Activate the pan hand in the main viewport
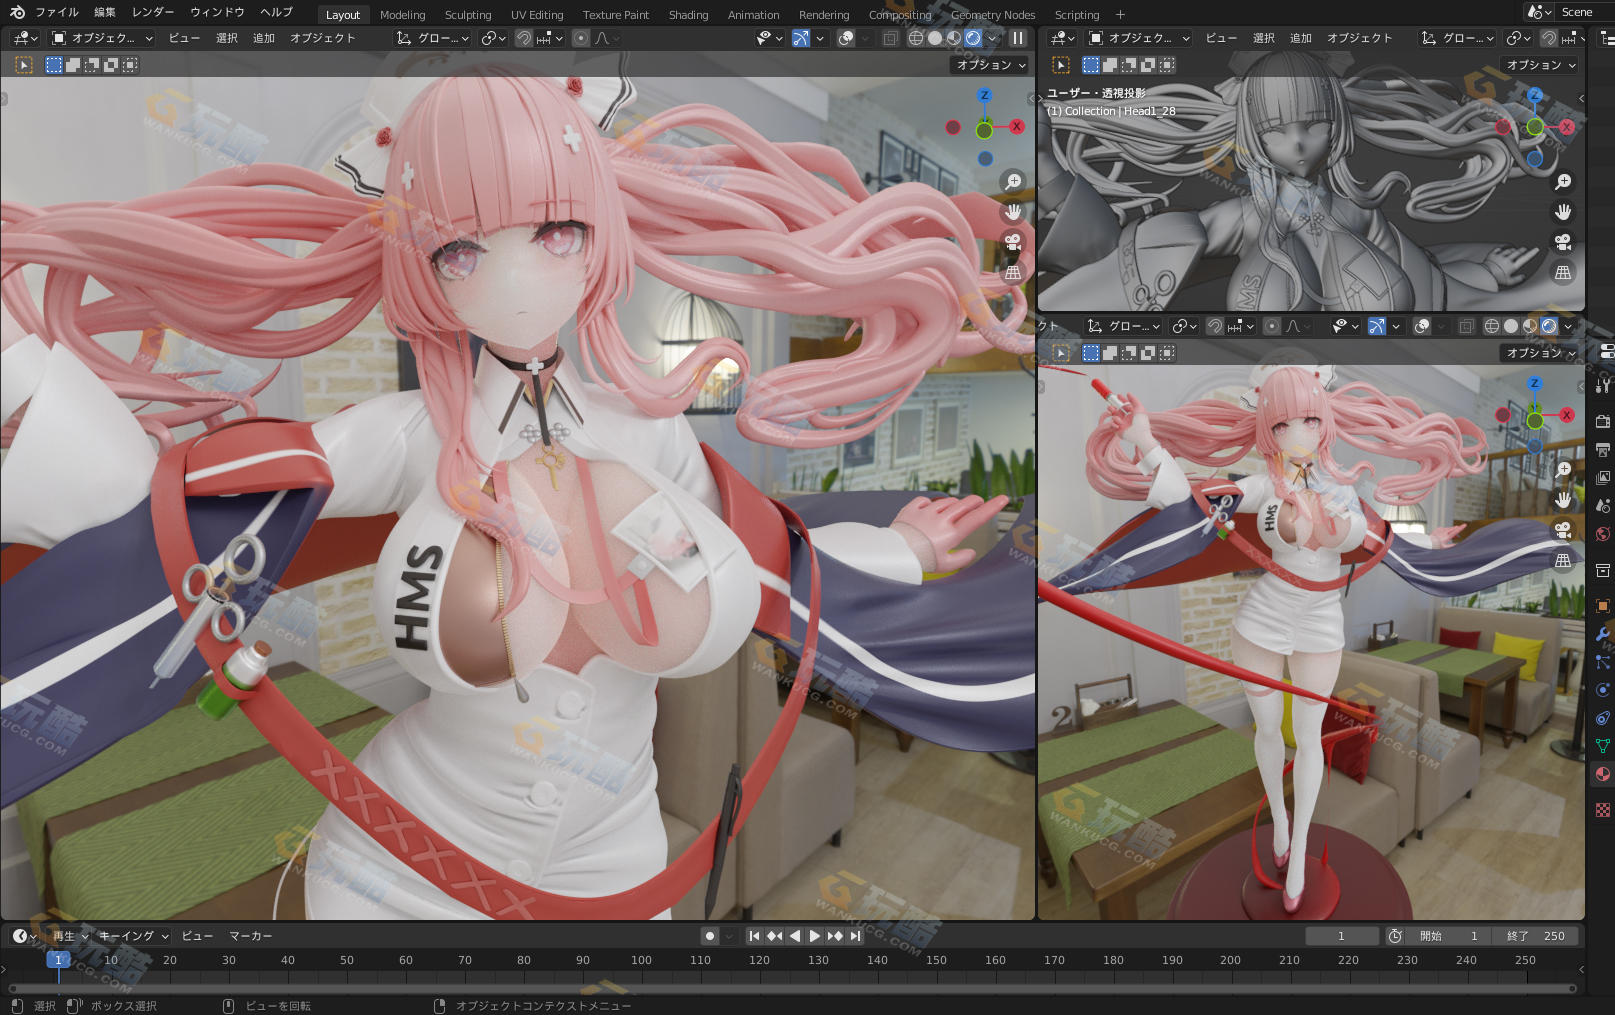Viewport: 1615px width, 1015px height. point(1013,212)
